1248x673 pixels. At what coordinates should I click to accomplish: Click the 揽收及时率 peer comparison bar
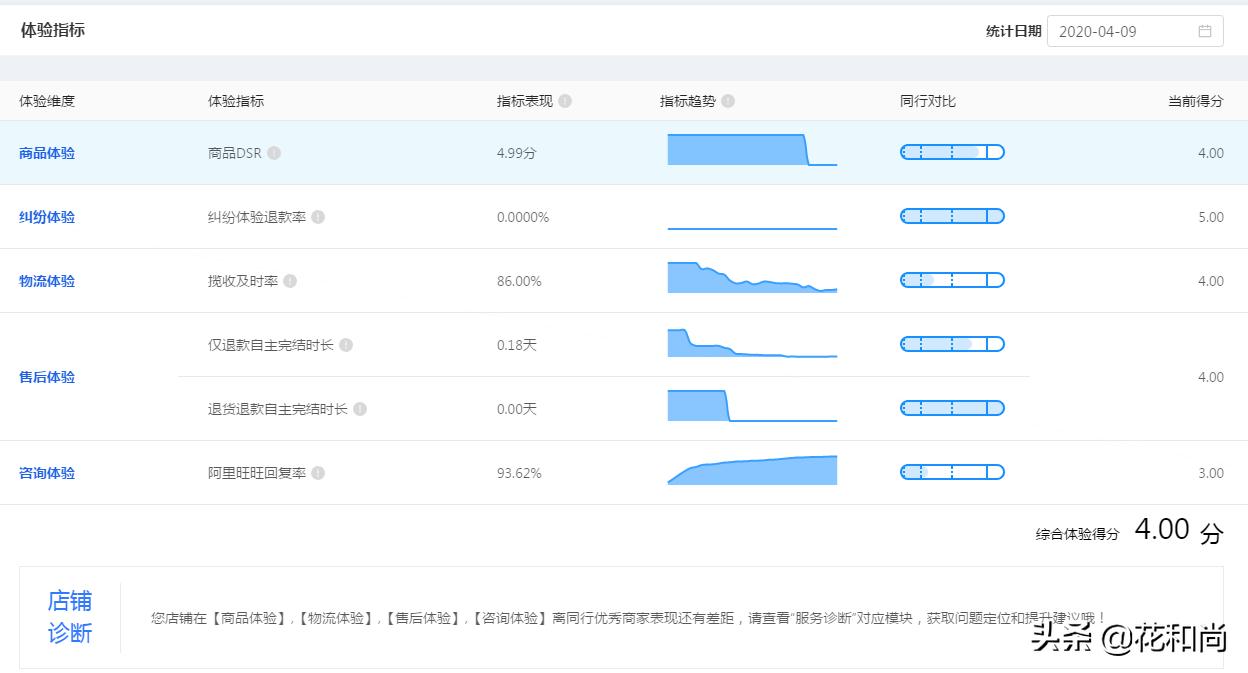click(x=952, y=280)
